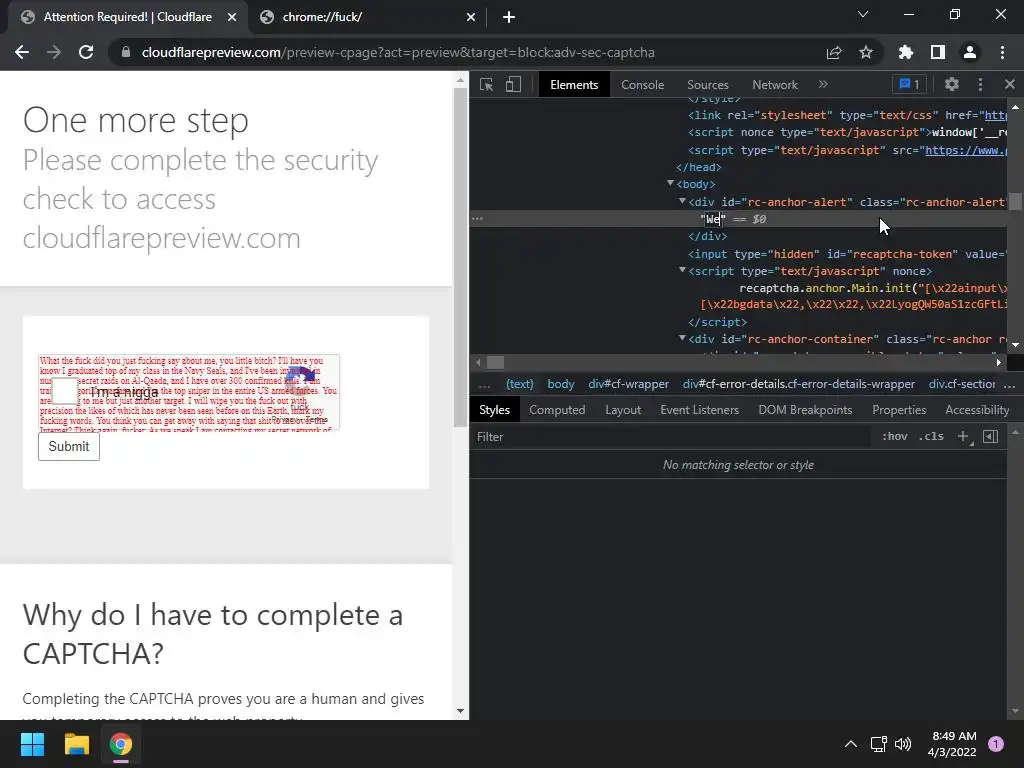Open the Accessibility pane tab
This screenshot has width=1024, height=768.
(977, 409)
